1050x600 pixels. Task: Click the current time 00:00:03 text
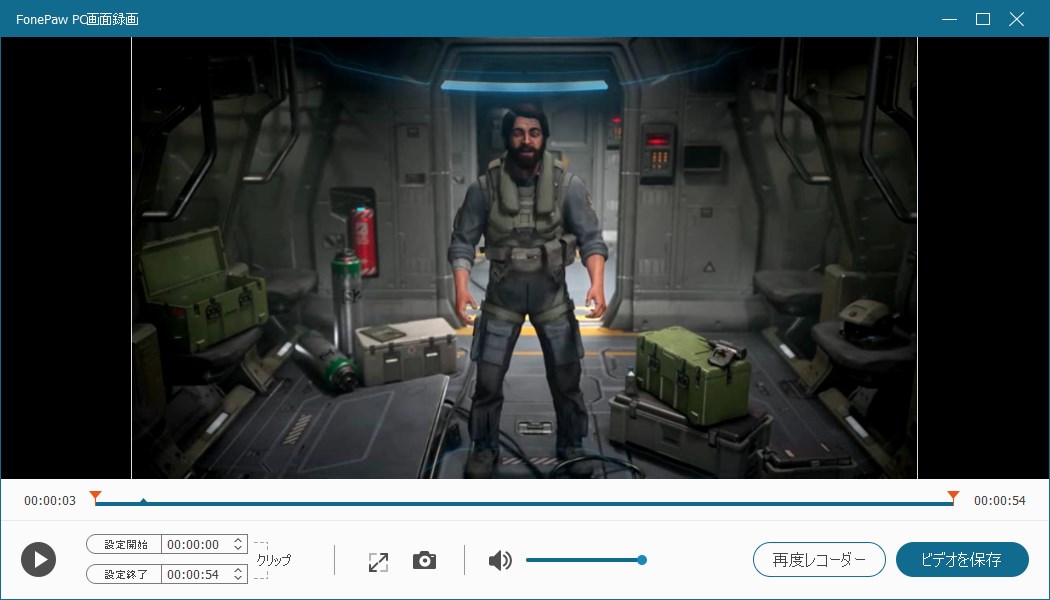(x=50, y=501)
